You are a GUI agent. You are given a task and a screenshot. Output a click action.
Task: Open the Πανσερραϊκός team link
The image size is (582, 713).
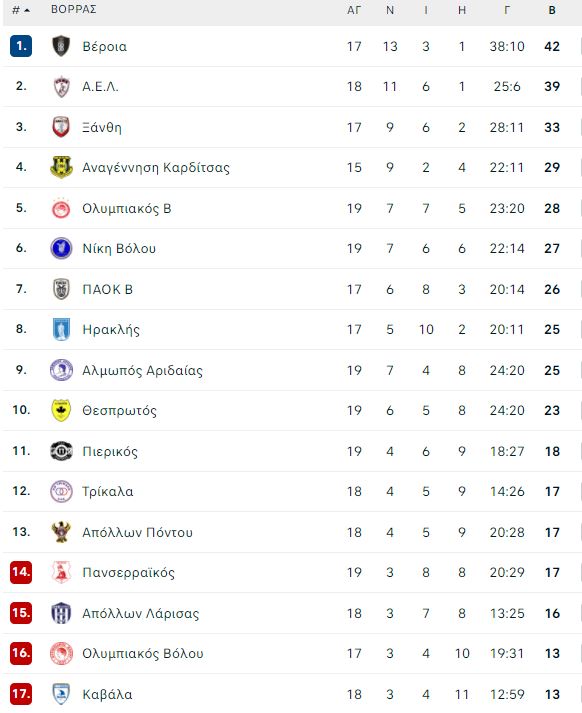coord(129,572)
